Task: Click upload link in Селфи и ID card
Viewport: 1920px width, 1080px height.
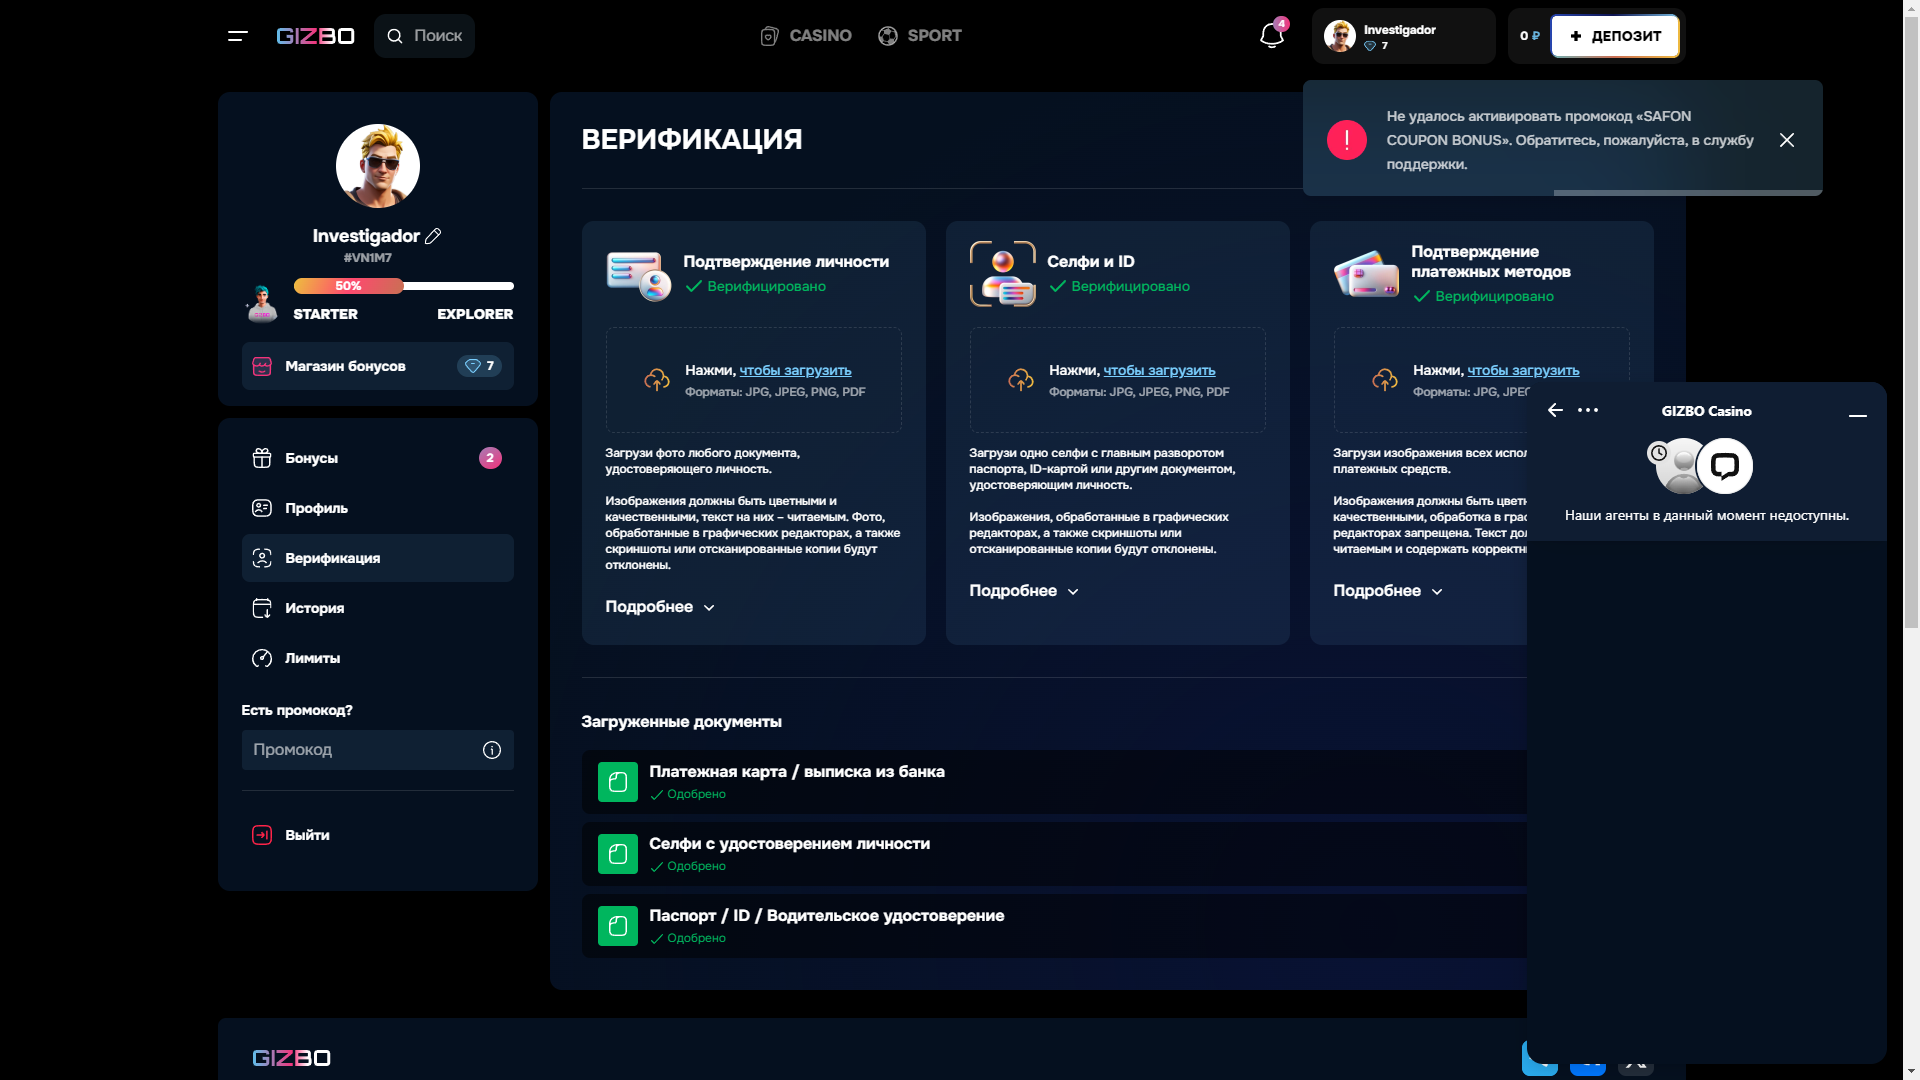Action: click(x=1159, y=370)
